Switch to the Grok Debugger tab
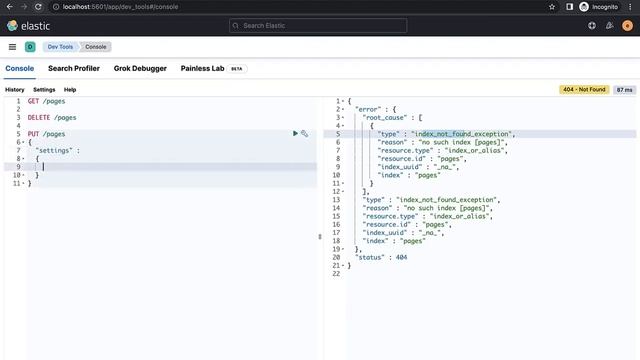Screen dimensions: 640x360 (140, 69)
